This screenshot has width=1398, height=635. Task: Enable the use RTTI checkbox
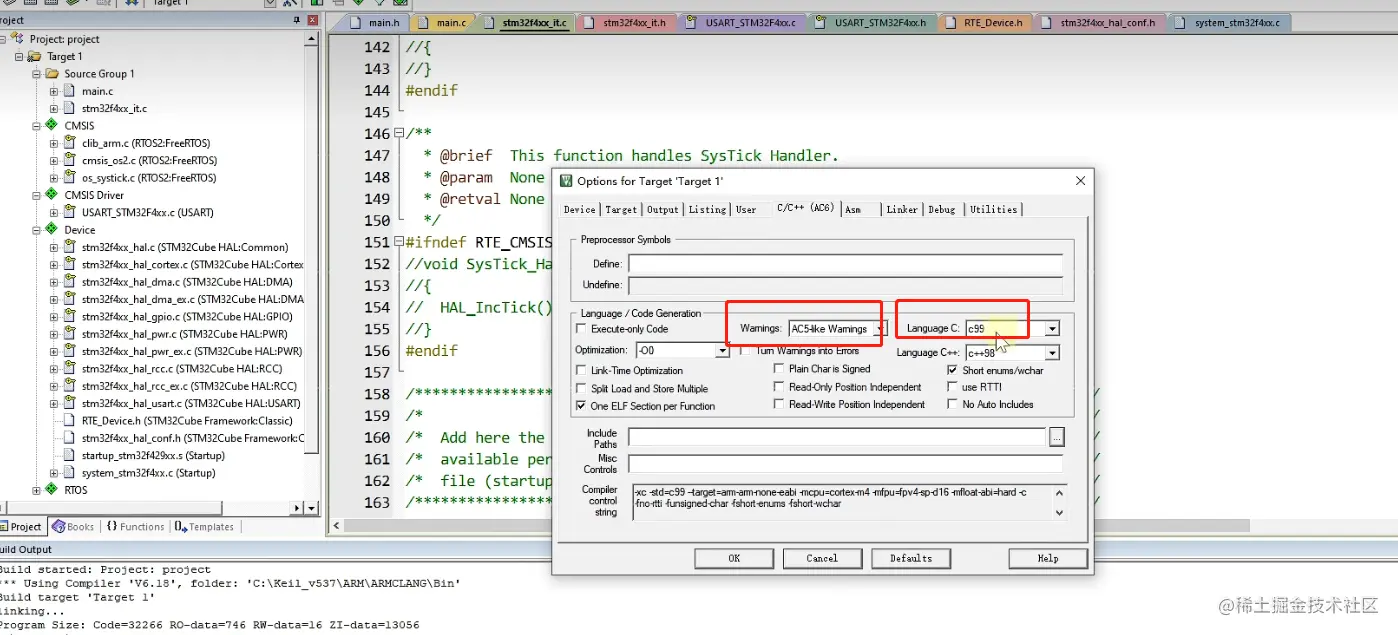953,387
